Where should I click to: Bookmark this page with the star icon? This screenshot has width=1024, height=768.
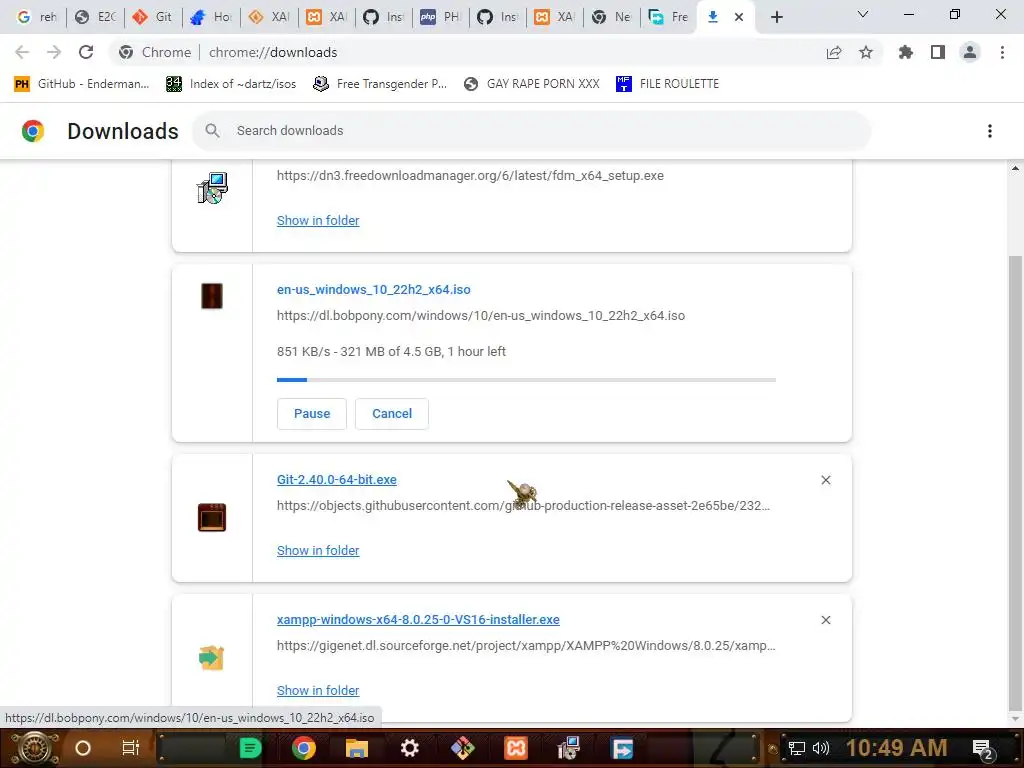point(866,52)
